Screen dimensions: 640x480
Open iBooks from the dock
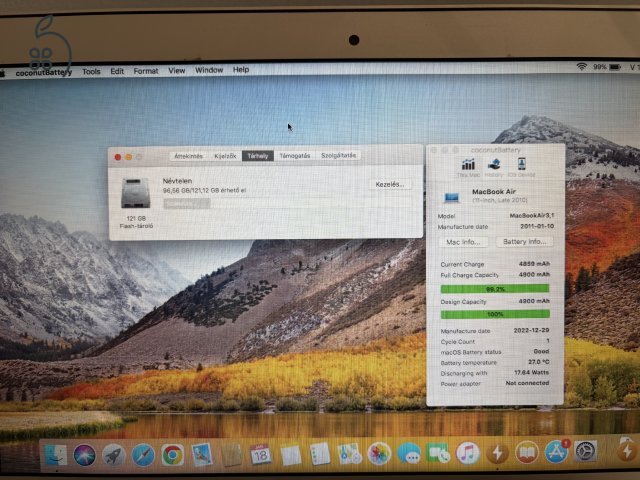[527, 452]
